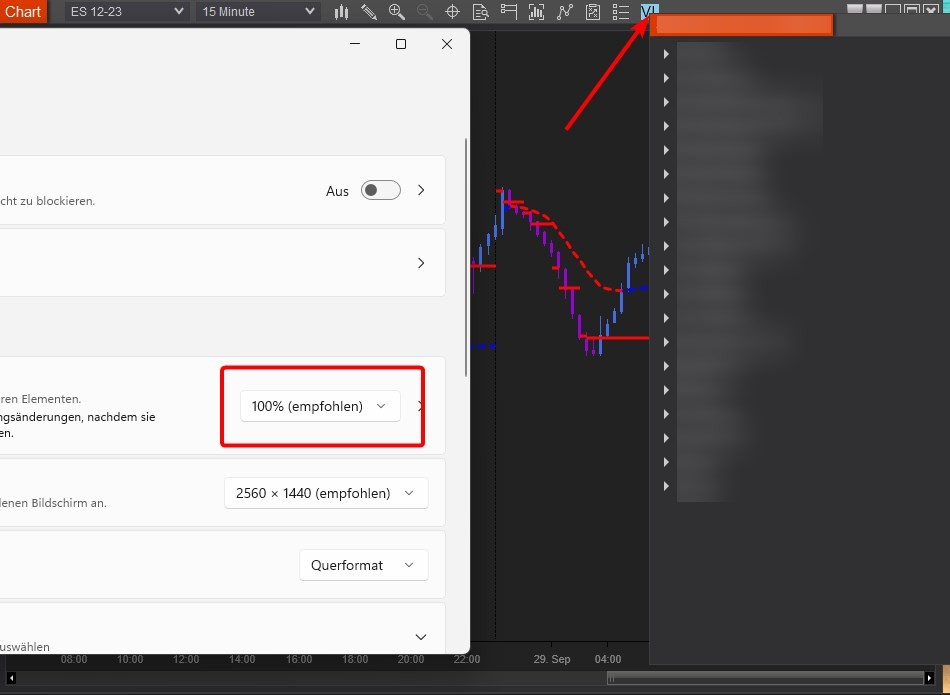
Task: Maximize the Windows settings window
Action: coord(400,44)
